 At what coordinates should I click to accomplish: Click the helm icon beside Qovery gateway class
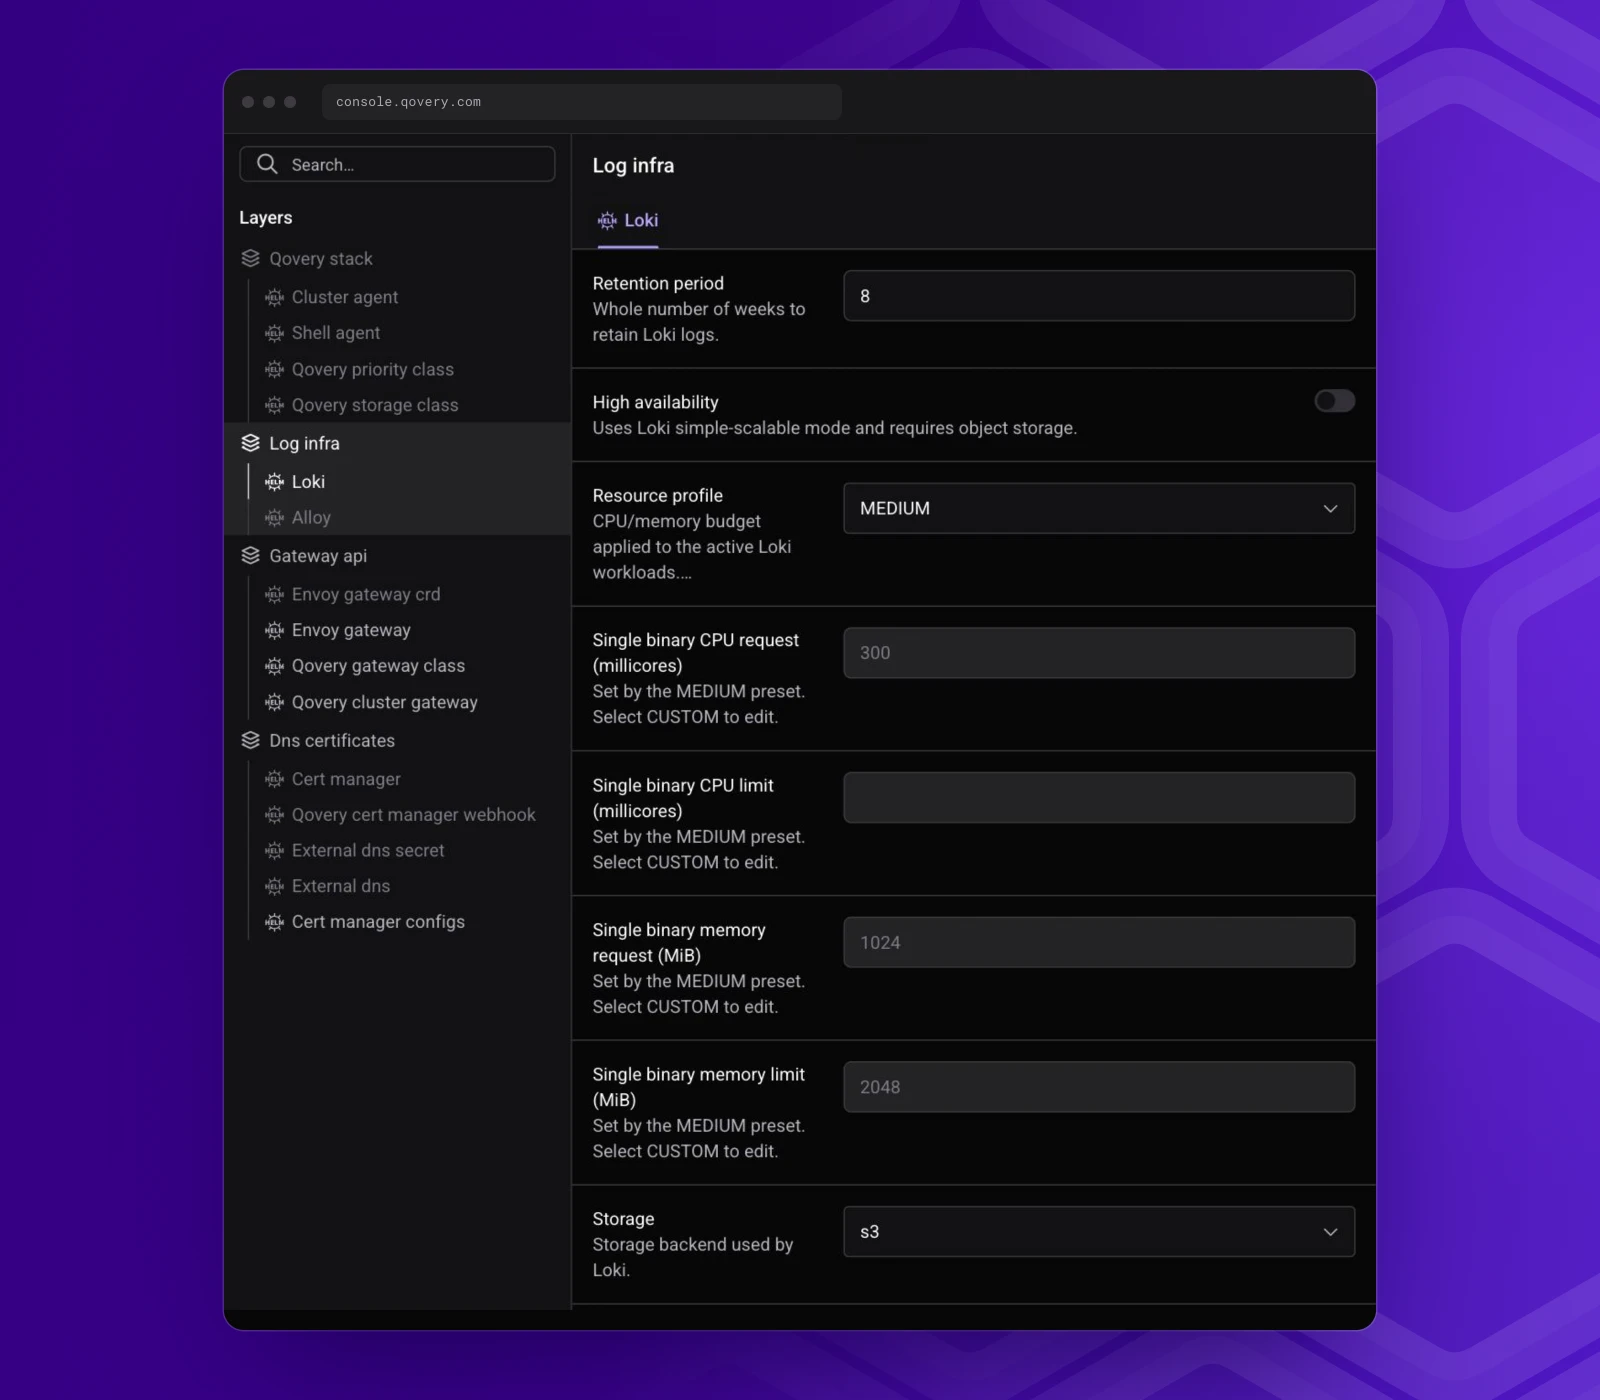click(274, 666)
